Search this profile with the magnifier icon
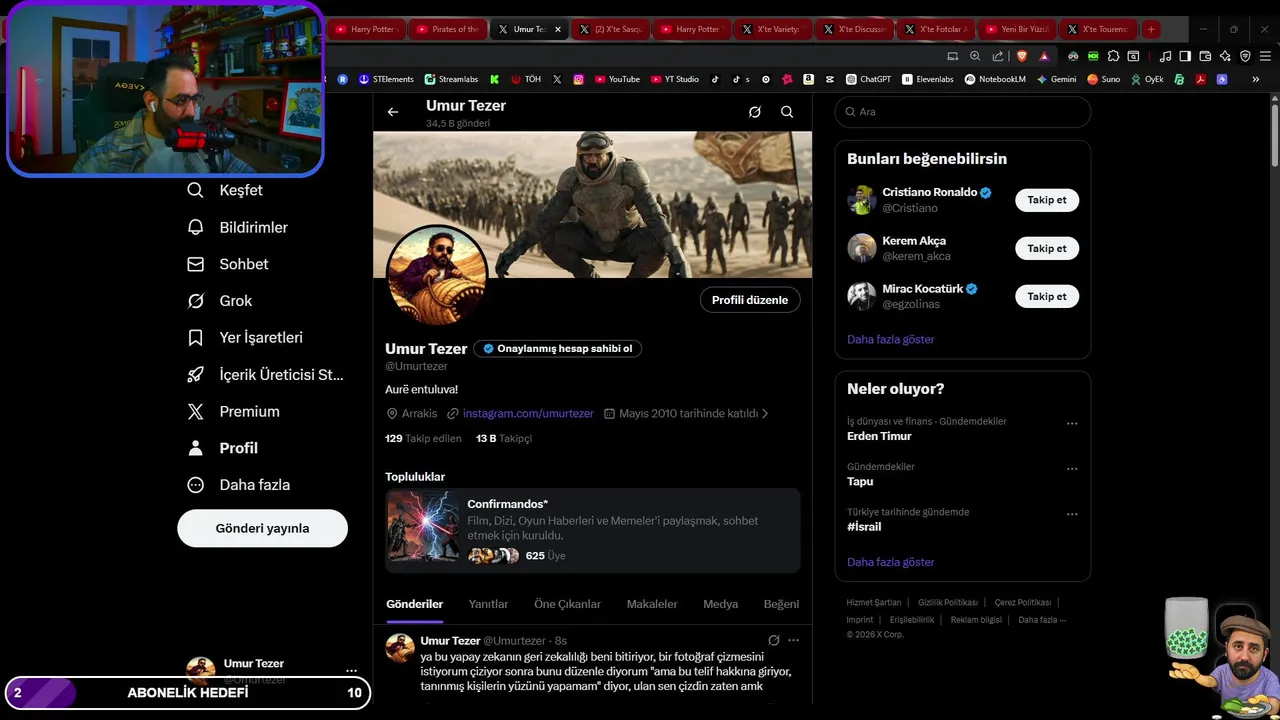Screen dimensions: 1280x720 pyautogui.click(x=787, y=112)
